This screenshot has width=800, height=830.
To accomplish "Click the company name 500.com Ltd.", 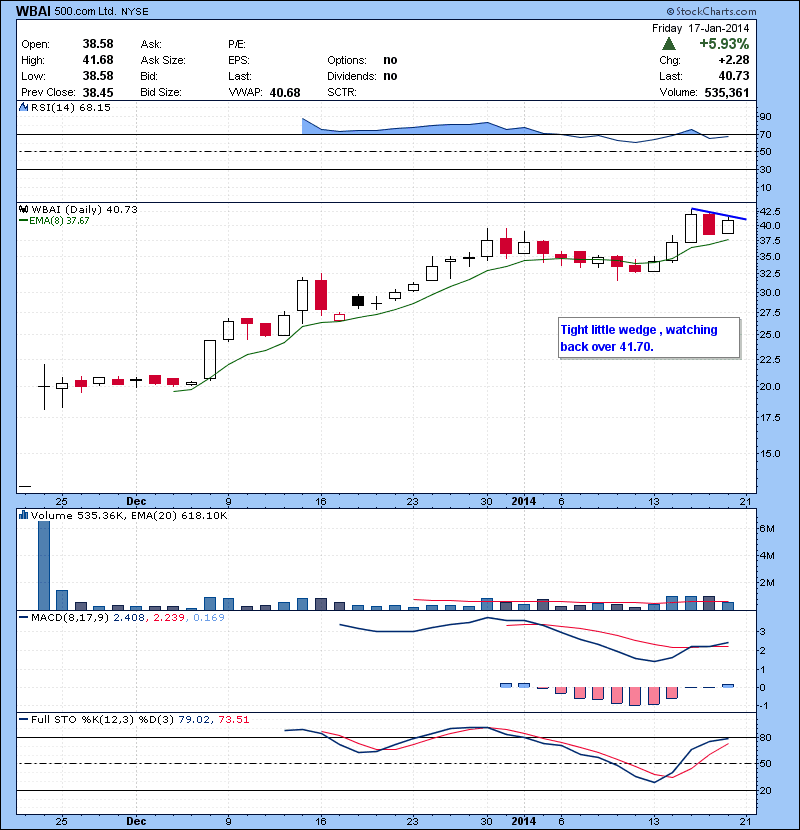I will tap(85, 11).
